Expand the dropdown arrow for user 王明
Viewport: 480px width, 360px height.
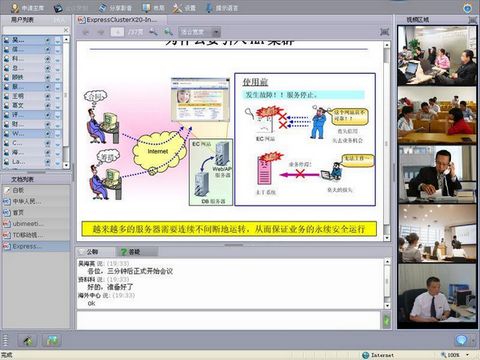[x=58, y=97]
